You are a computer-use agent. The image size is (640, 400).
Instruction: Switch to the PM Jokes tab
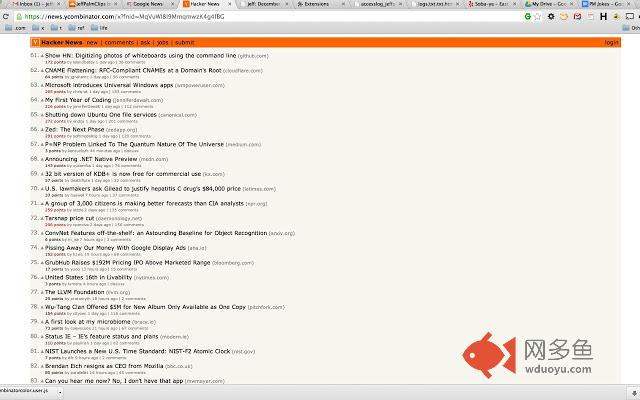(x=605, y=4)
